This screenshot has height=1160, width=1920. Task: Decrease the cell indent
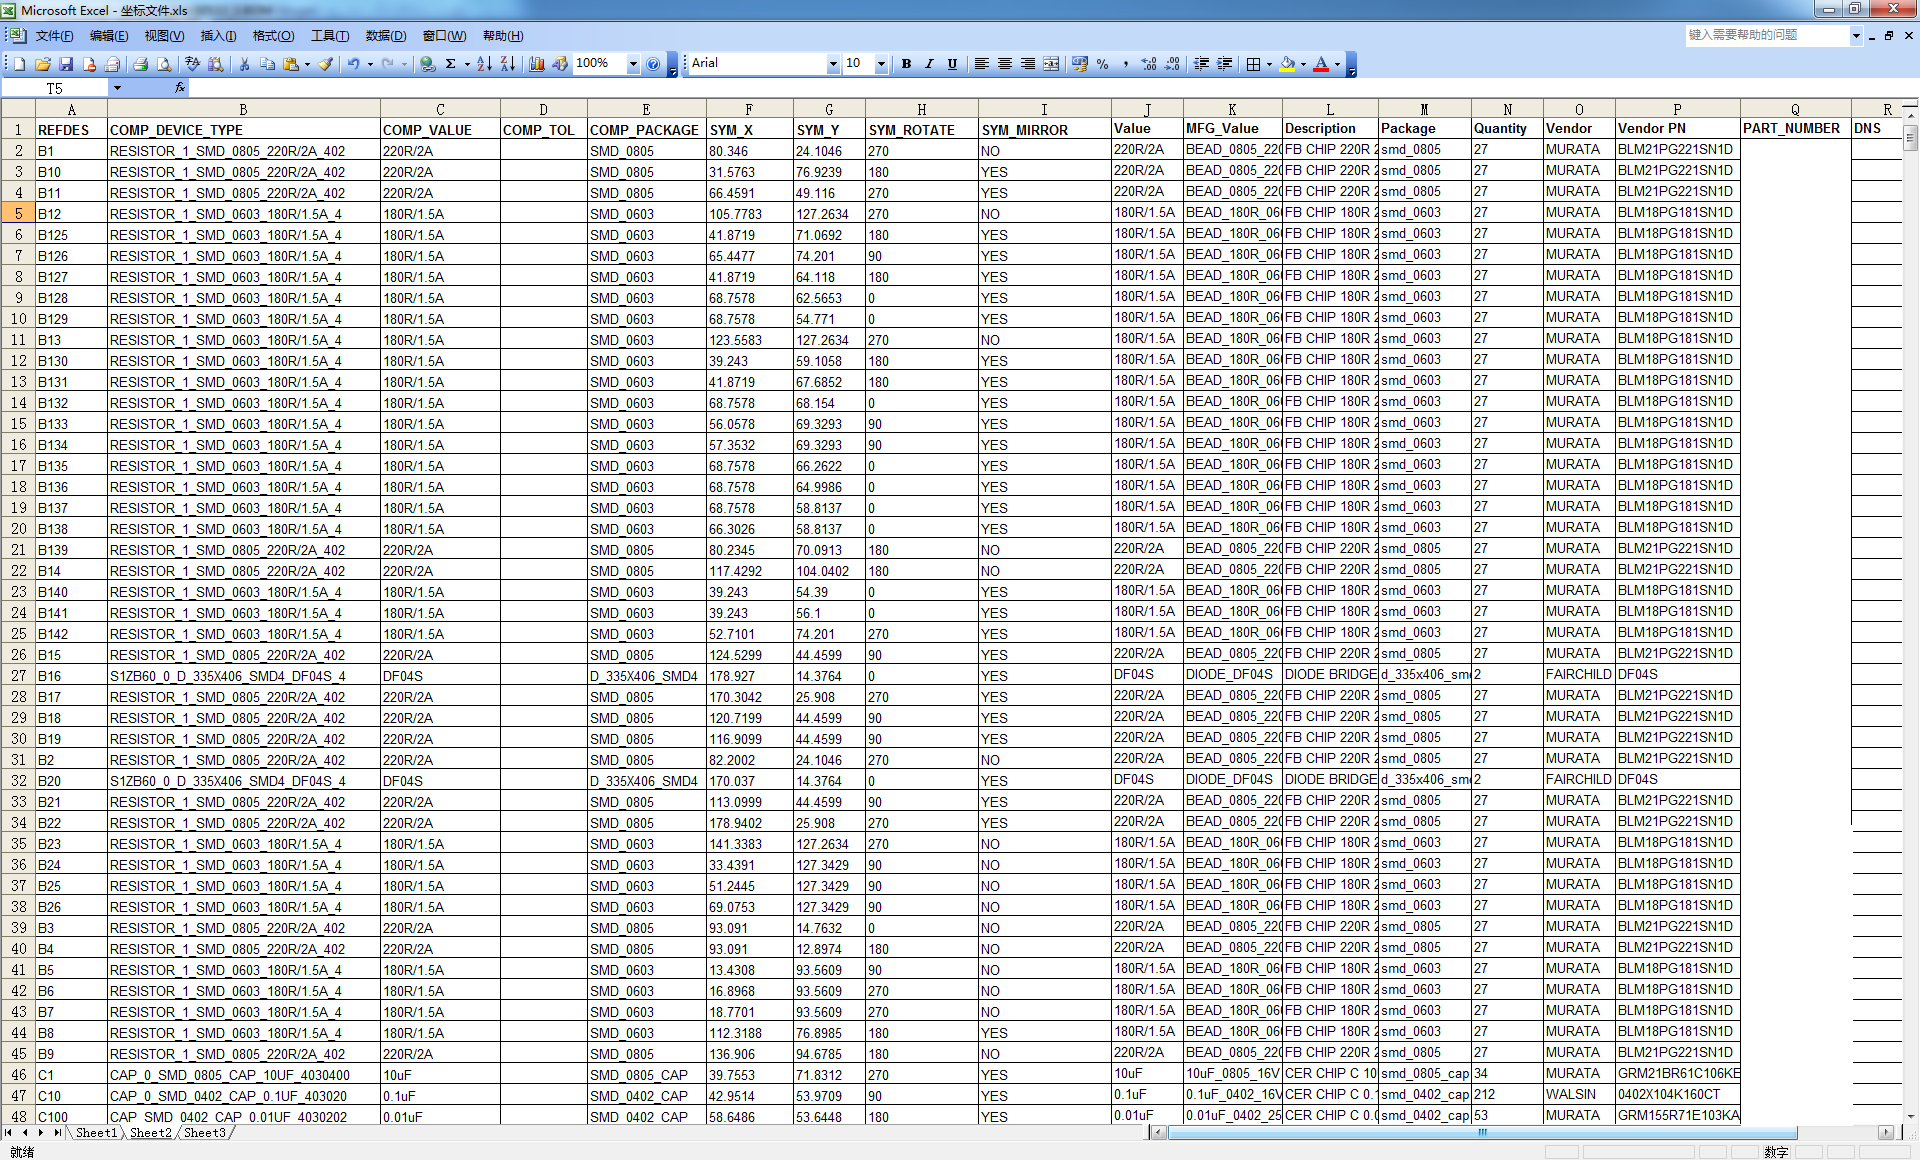point(1201,64)
